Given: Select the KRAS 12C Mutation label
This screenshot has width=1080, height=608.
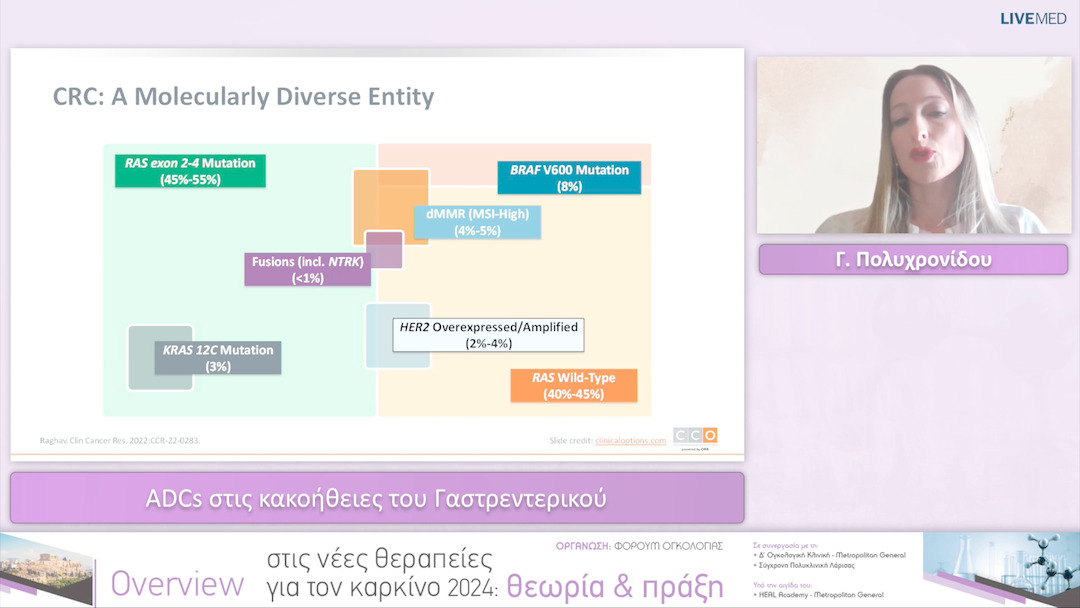Looking at the screenshot, I should click(x=218, y=358).
